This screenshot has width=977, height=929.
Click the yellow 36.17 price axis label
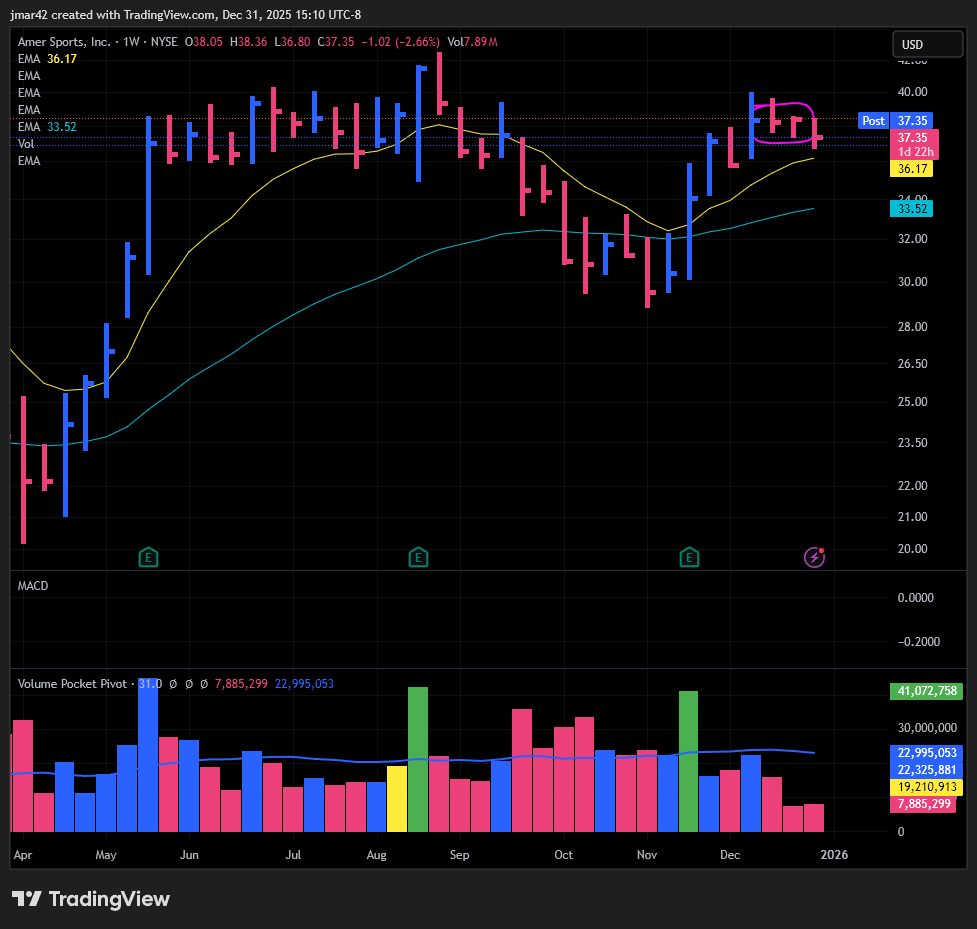[912, 170]
